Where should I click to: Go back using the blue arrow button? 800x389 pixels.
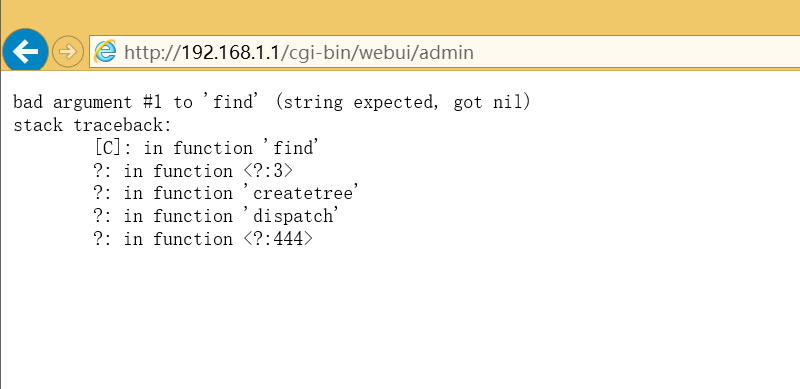click(25, 52)
